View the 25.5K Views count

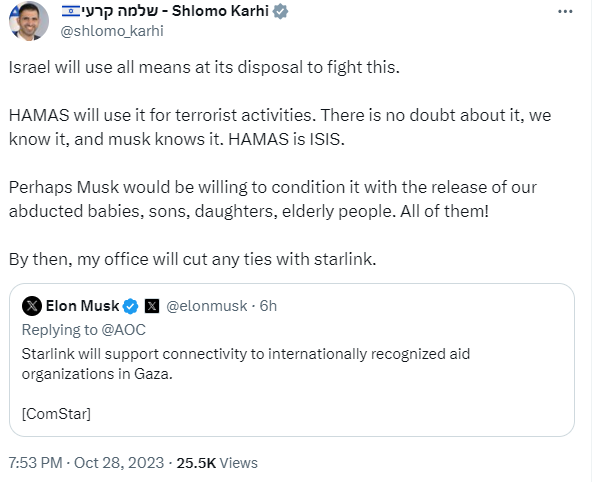217,463
